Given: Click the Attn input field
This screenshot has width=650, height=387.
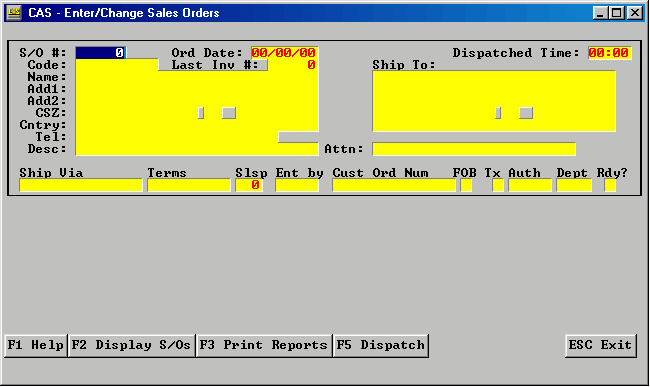Looking at the screenshot, I should tap(474, 149).
